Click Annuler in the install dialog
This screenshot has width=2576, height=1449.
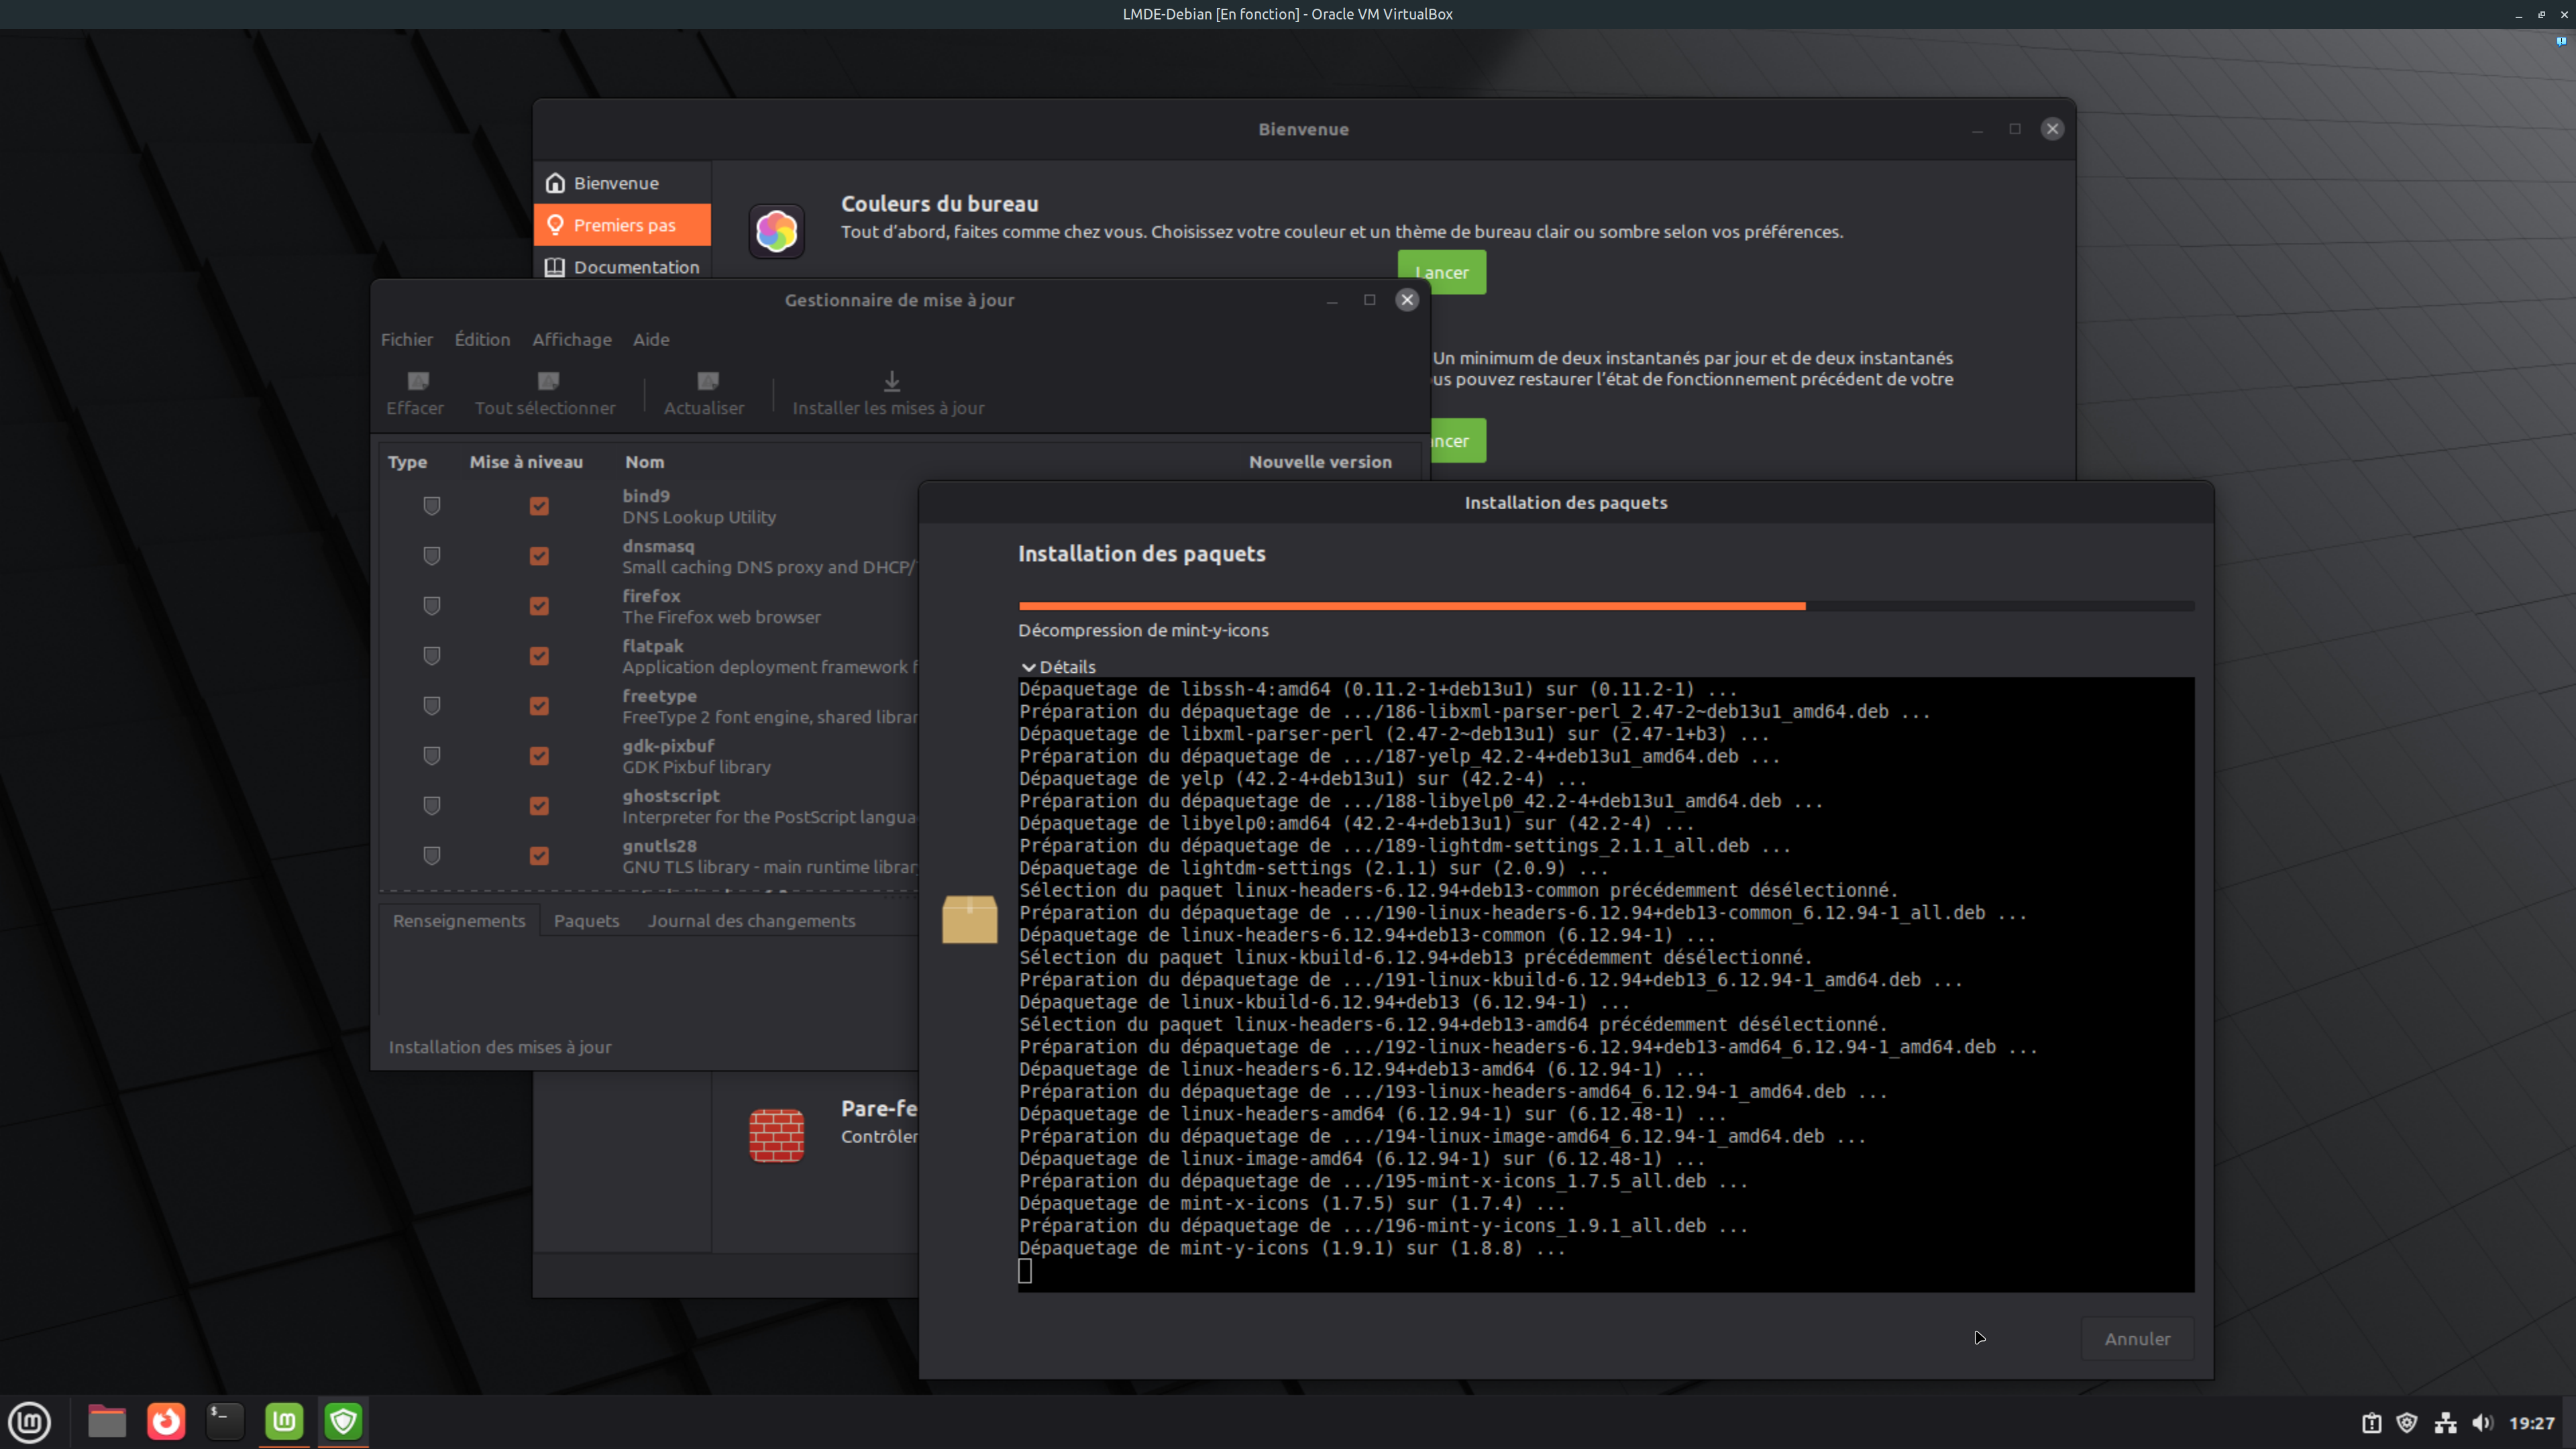2137,1339
